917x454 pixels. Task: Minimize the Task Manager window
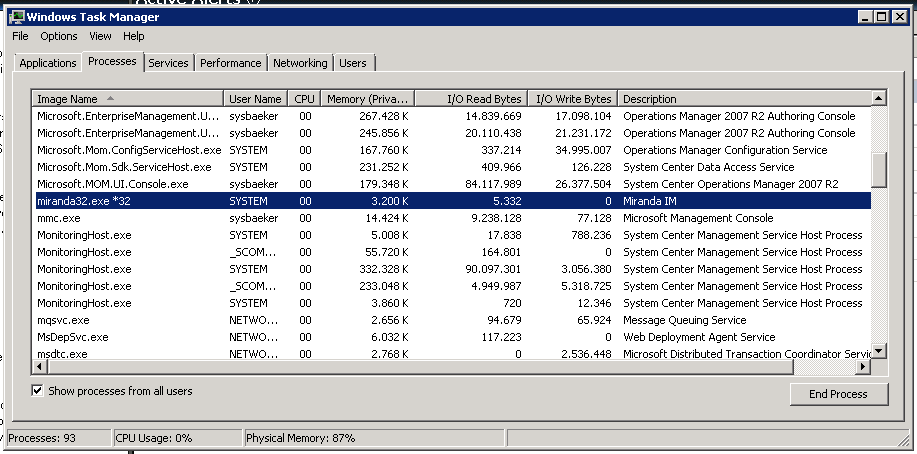point(866,17)
